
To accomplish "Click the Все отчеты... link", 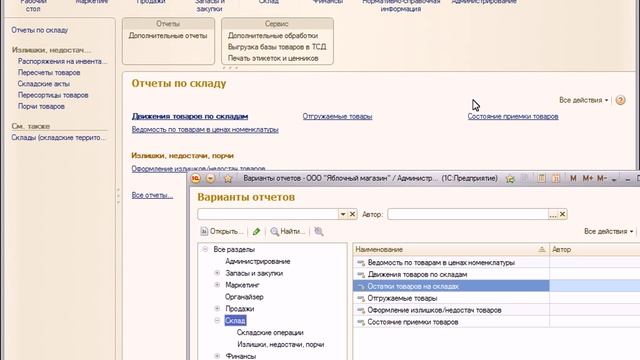I will click(152, 196).
